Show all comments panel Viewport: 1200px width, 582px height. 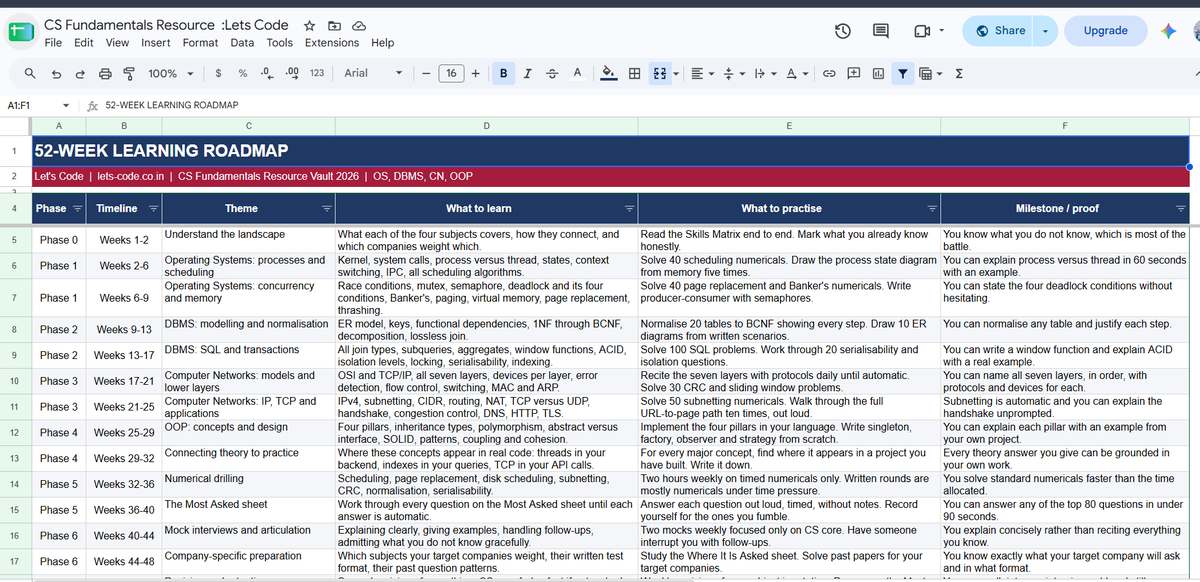(x=881, y=31)
